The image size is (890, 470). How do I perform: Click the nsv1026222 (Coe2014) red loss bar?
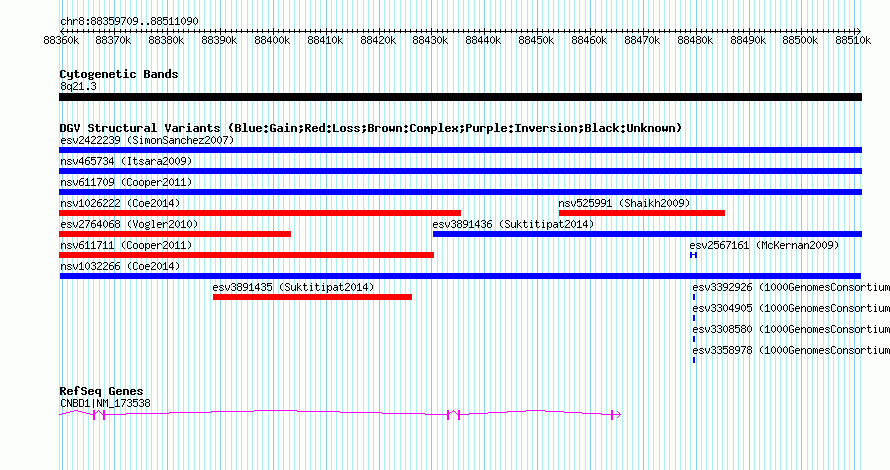pyautogui.click(x=260, y=213)
